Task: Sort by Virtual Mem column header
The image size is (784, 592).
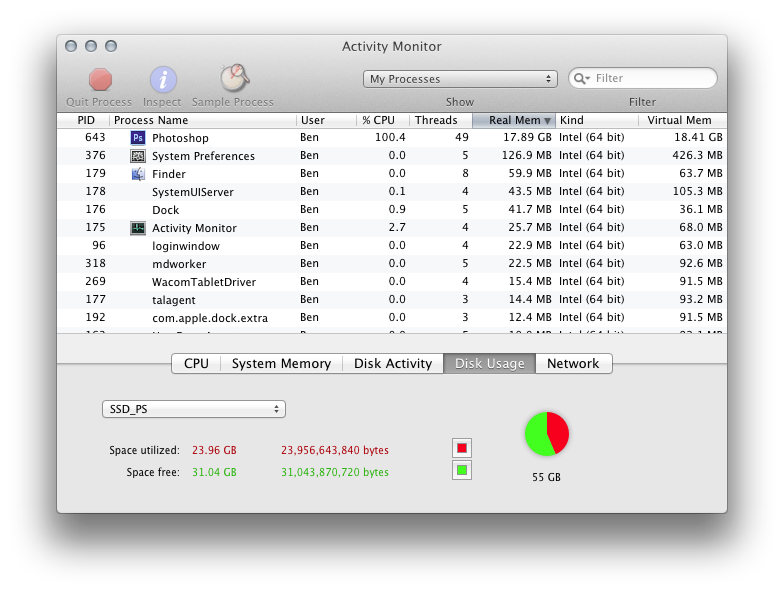Action: click(682, 120)
